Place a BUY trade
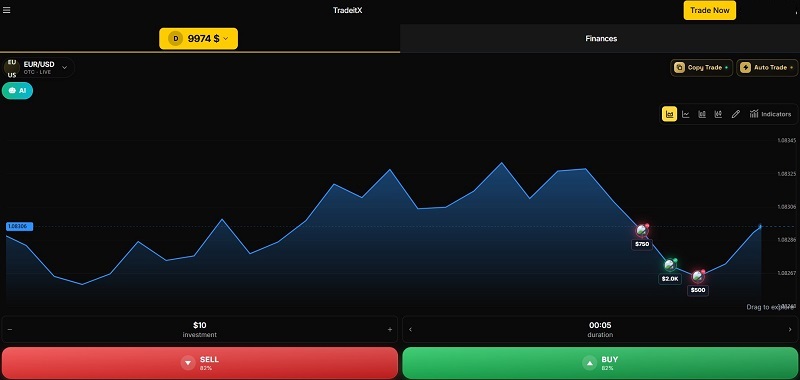This screenshot has width=800, height=380. pos(600,363)
